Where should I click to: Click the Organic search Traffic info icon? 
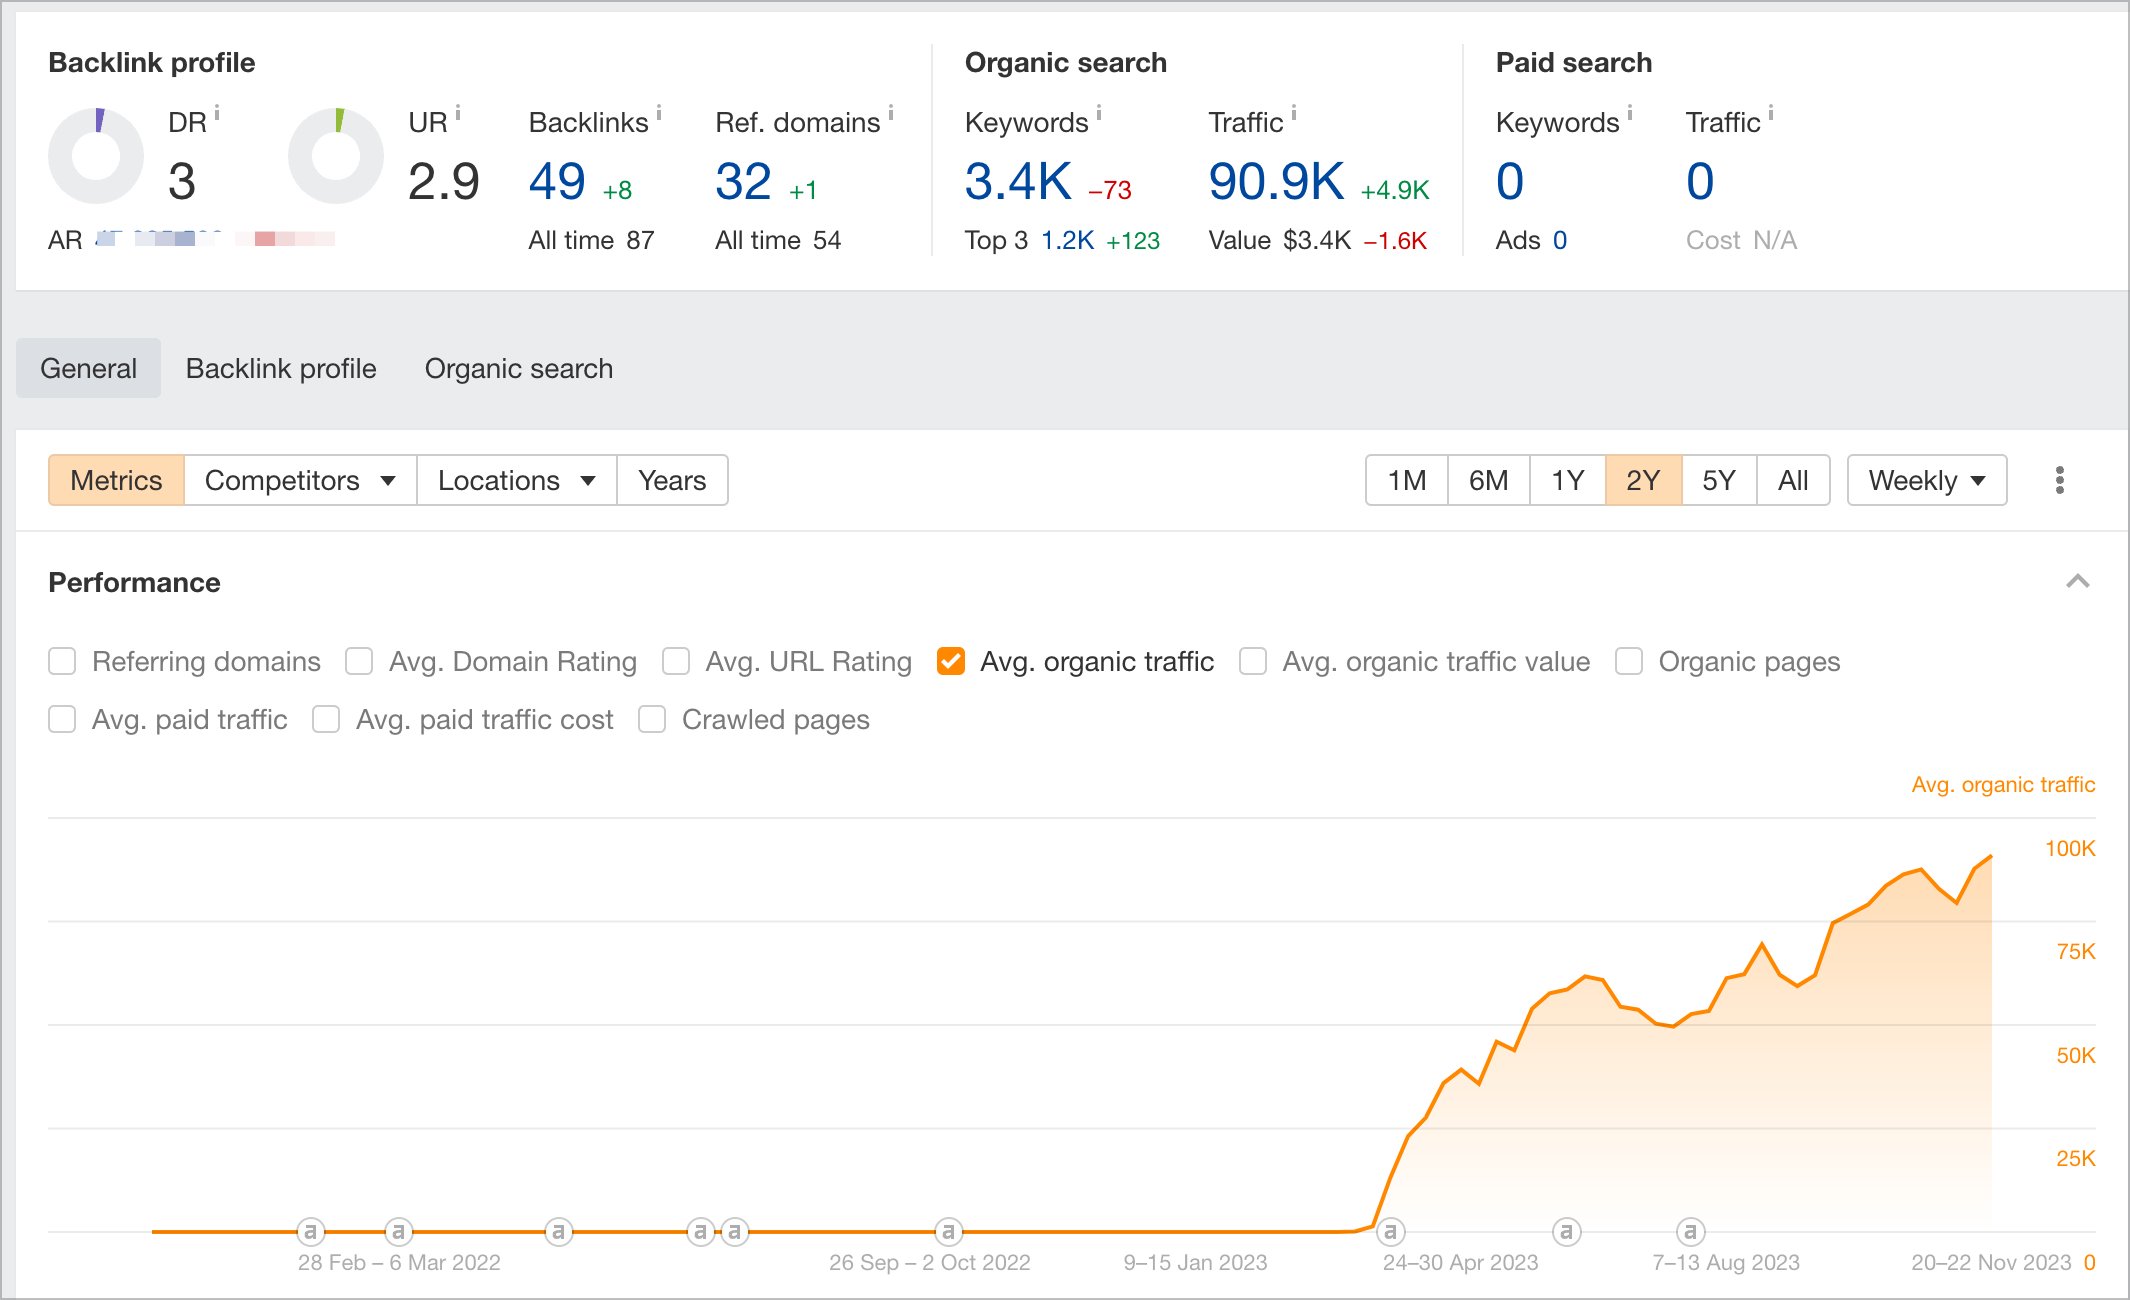pos(1294,114)
